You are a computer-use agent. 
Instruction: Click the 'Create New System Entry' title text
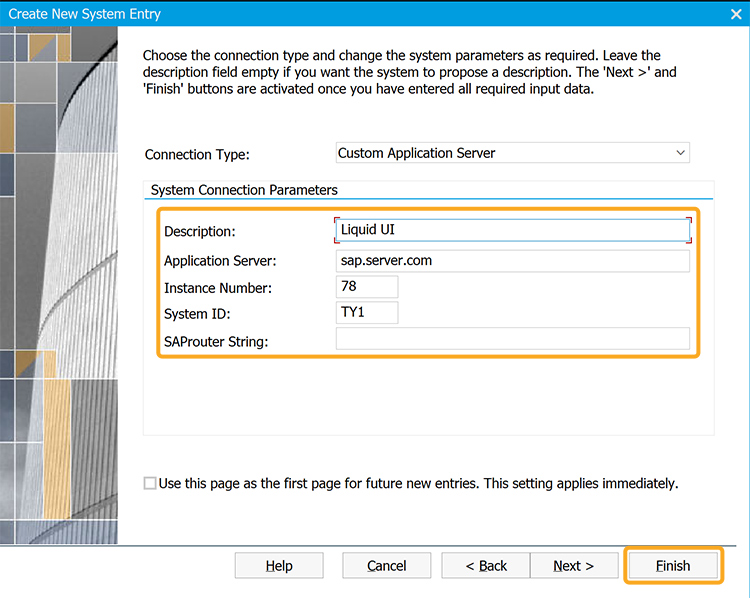point(85,14)
